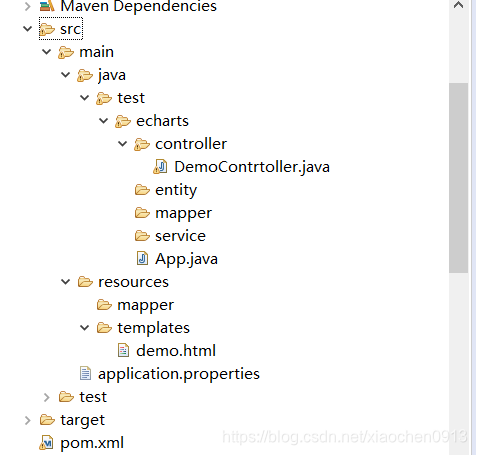The image size is (477, 455).
Task: Collapse the controller folder
Action: click(x=123, y=144)
